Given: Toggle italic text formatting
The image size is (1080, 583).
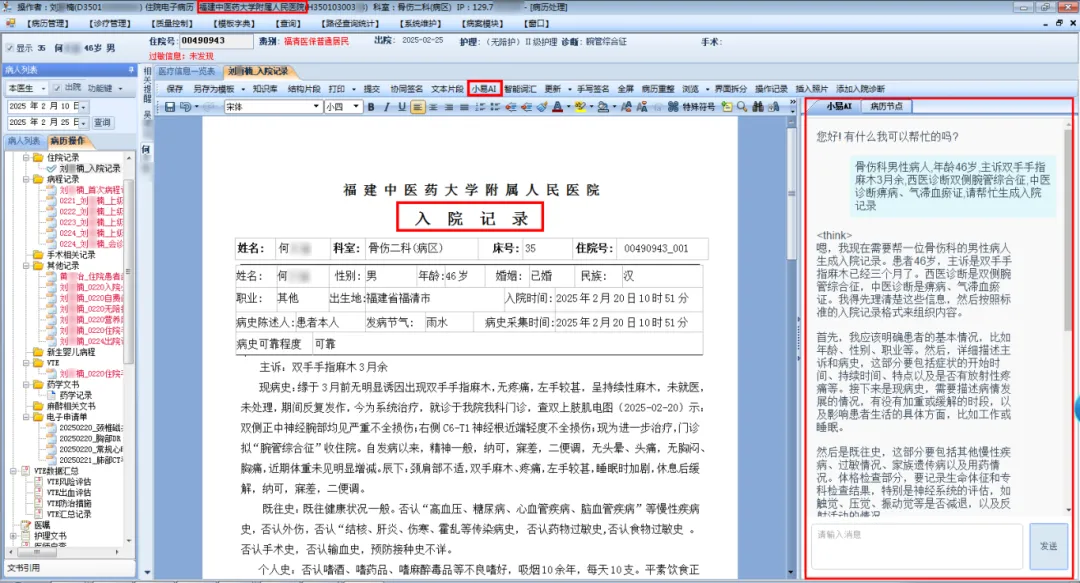Looking at the screenshot, I should (386, 107).
